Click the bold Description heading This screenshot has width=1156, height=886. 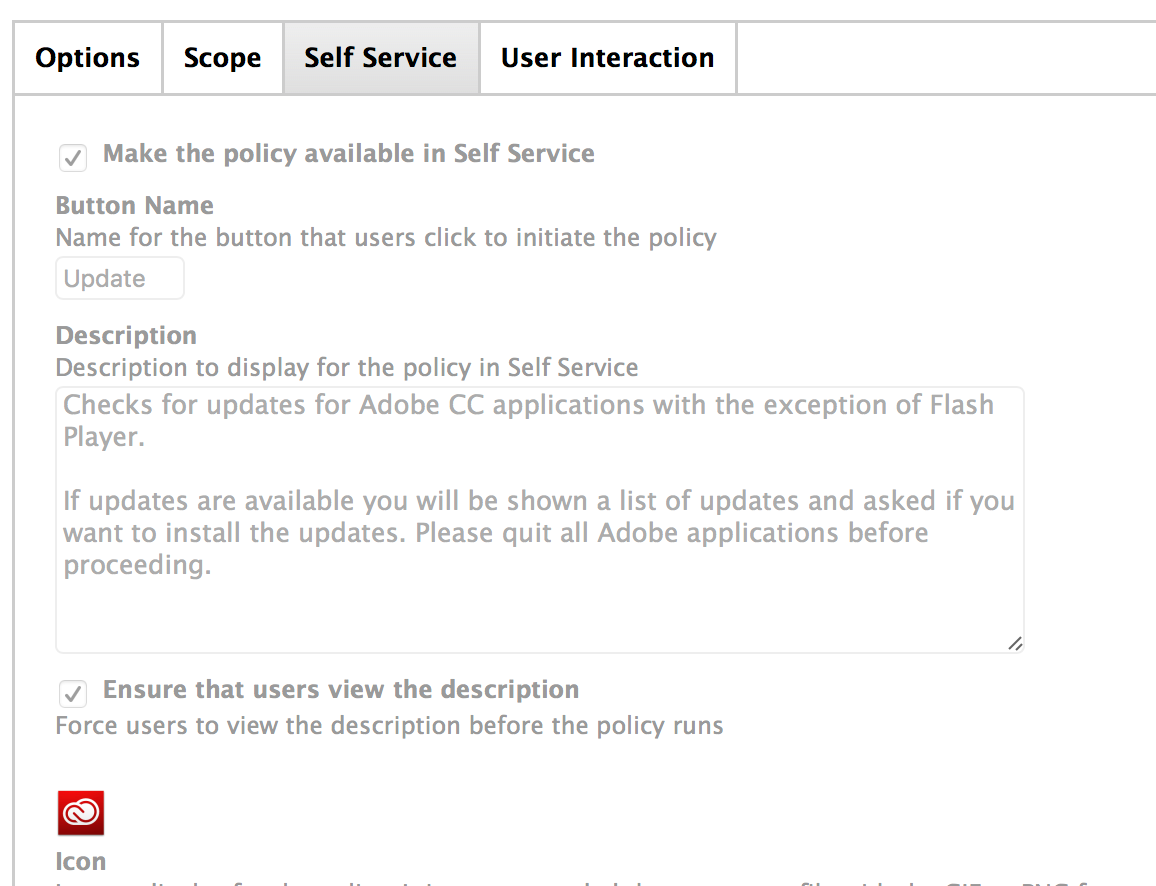point(126,335)
